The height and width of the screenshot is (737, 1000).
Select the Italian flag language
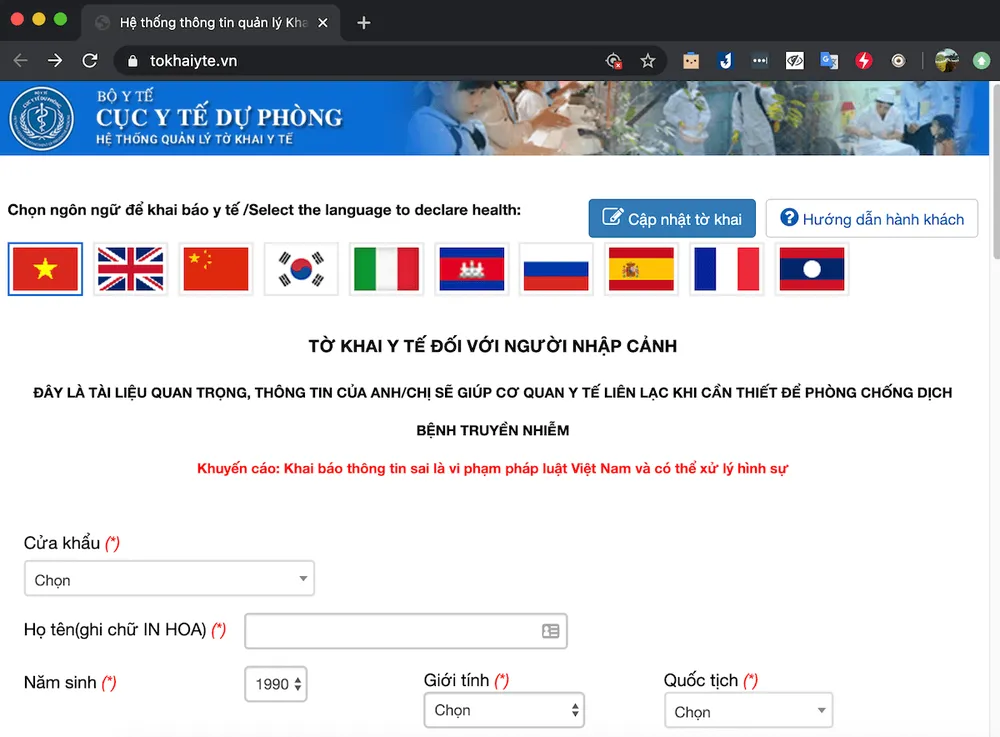(x=386, y=269)
